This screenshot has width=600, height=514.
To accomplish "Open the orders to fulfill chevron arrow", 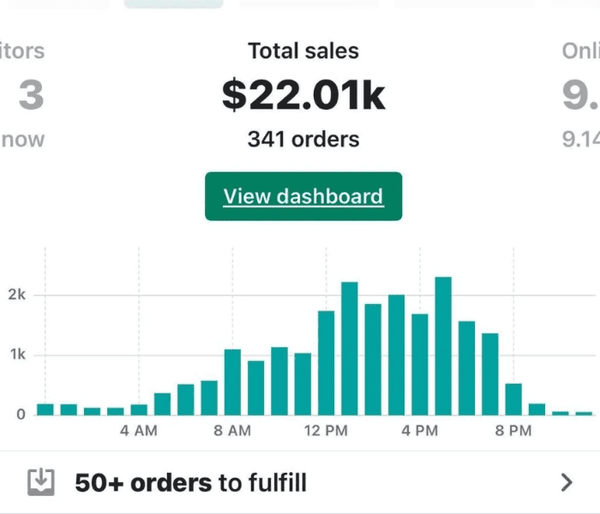I will click(x=567, y=483).
